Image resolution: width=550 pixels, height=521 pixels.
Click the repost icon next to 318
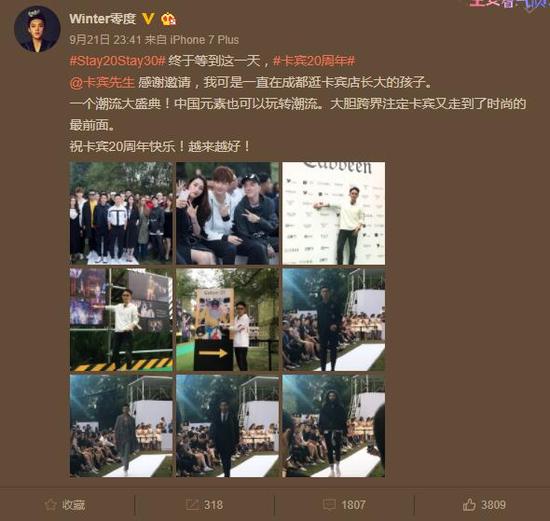pyautogui.click(x=192, y=505)
